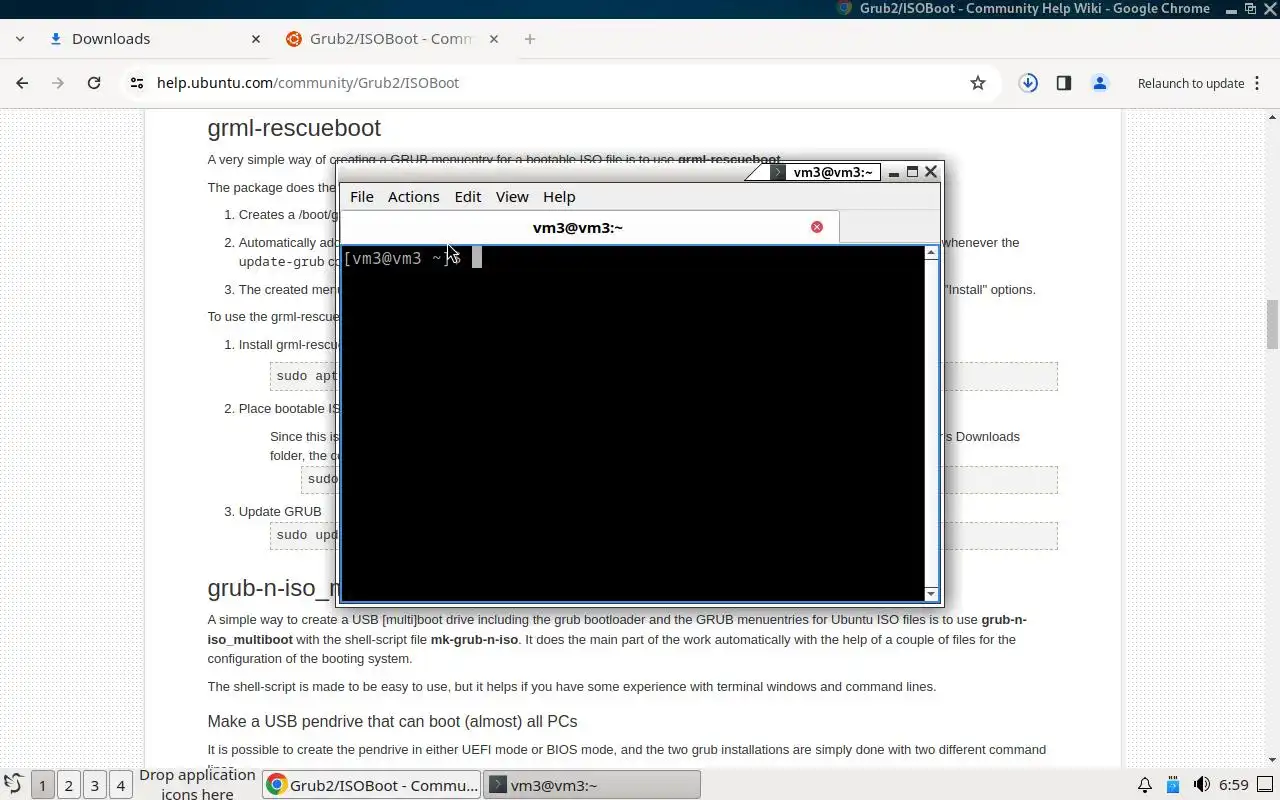Click Chrome's forward navigation arrow
Viewport: 1280px width, 800px height.
pos(58,83)
